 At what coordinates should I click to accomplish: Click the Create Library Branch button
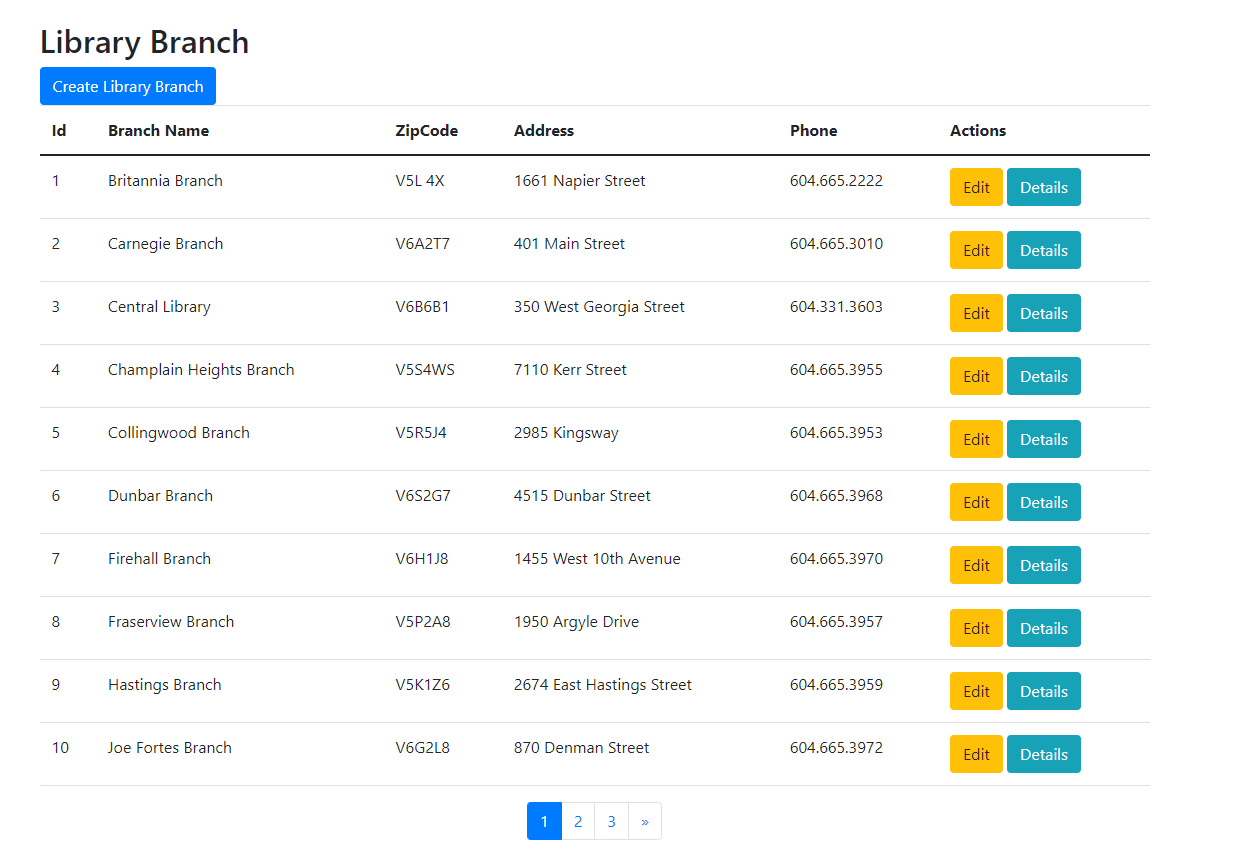tap(128, 86)
